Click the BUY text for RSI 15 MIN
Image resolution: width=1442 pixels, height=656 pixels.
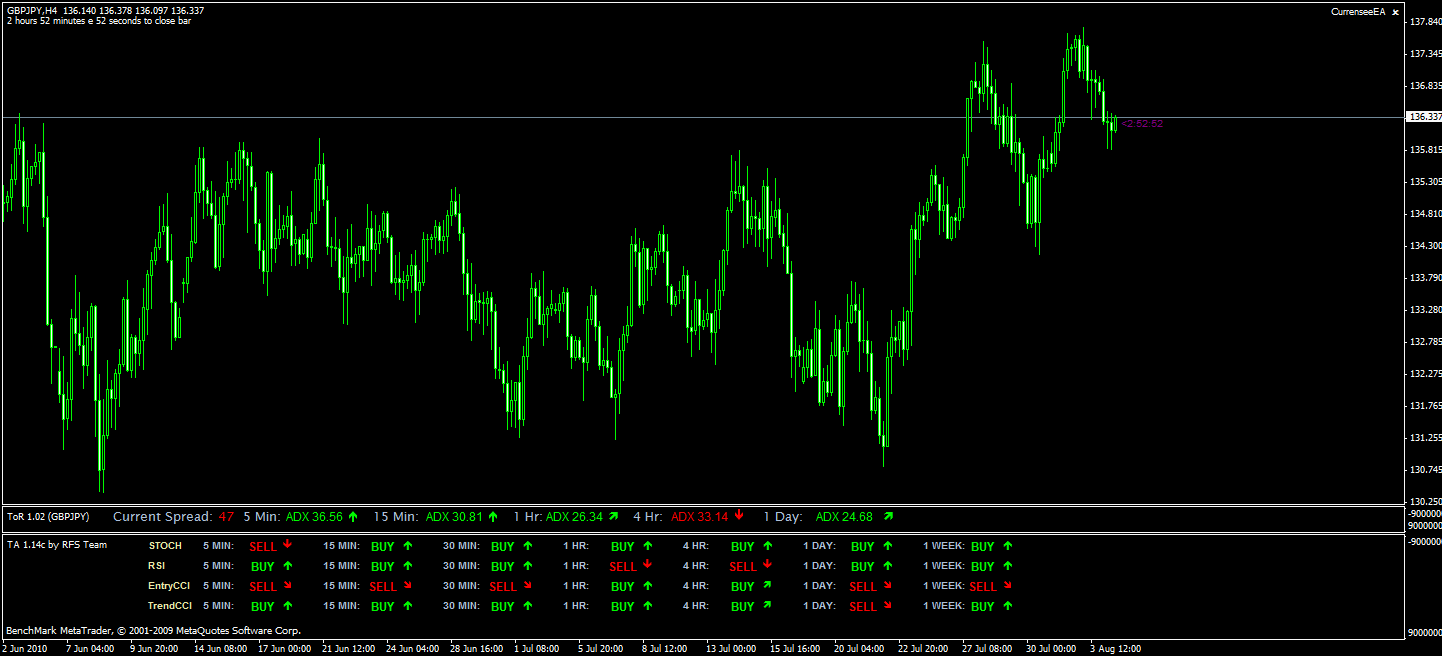383,567
